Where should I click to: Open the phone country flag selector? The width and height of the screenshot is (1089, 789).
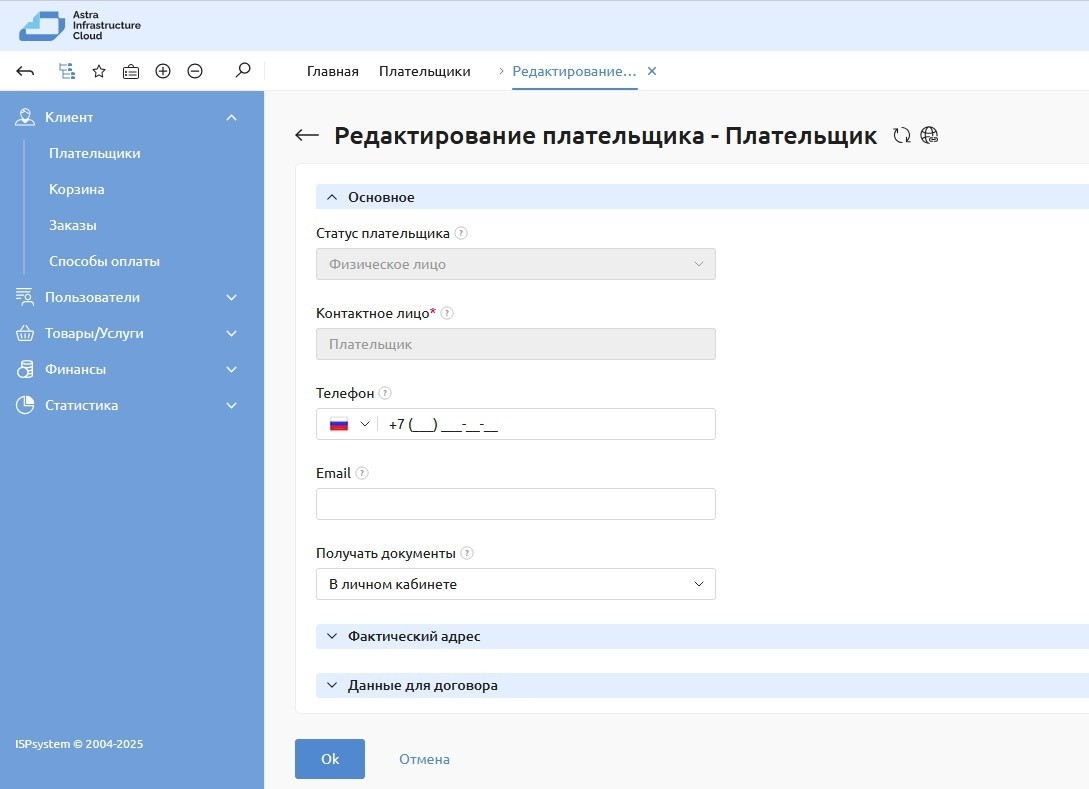(349, 424)
